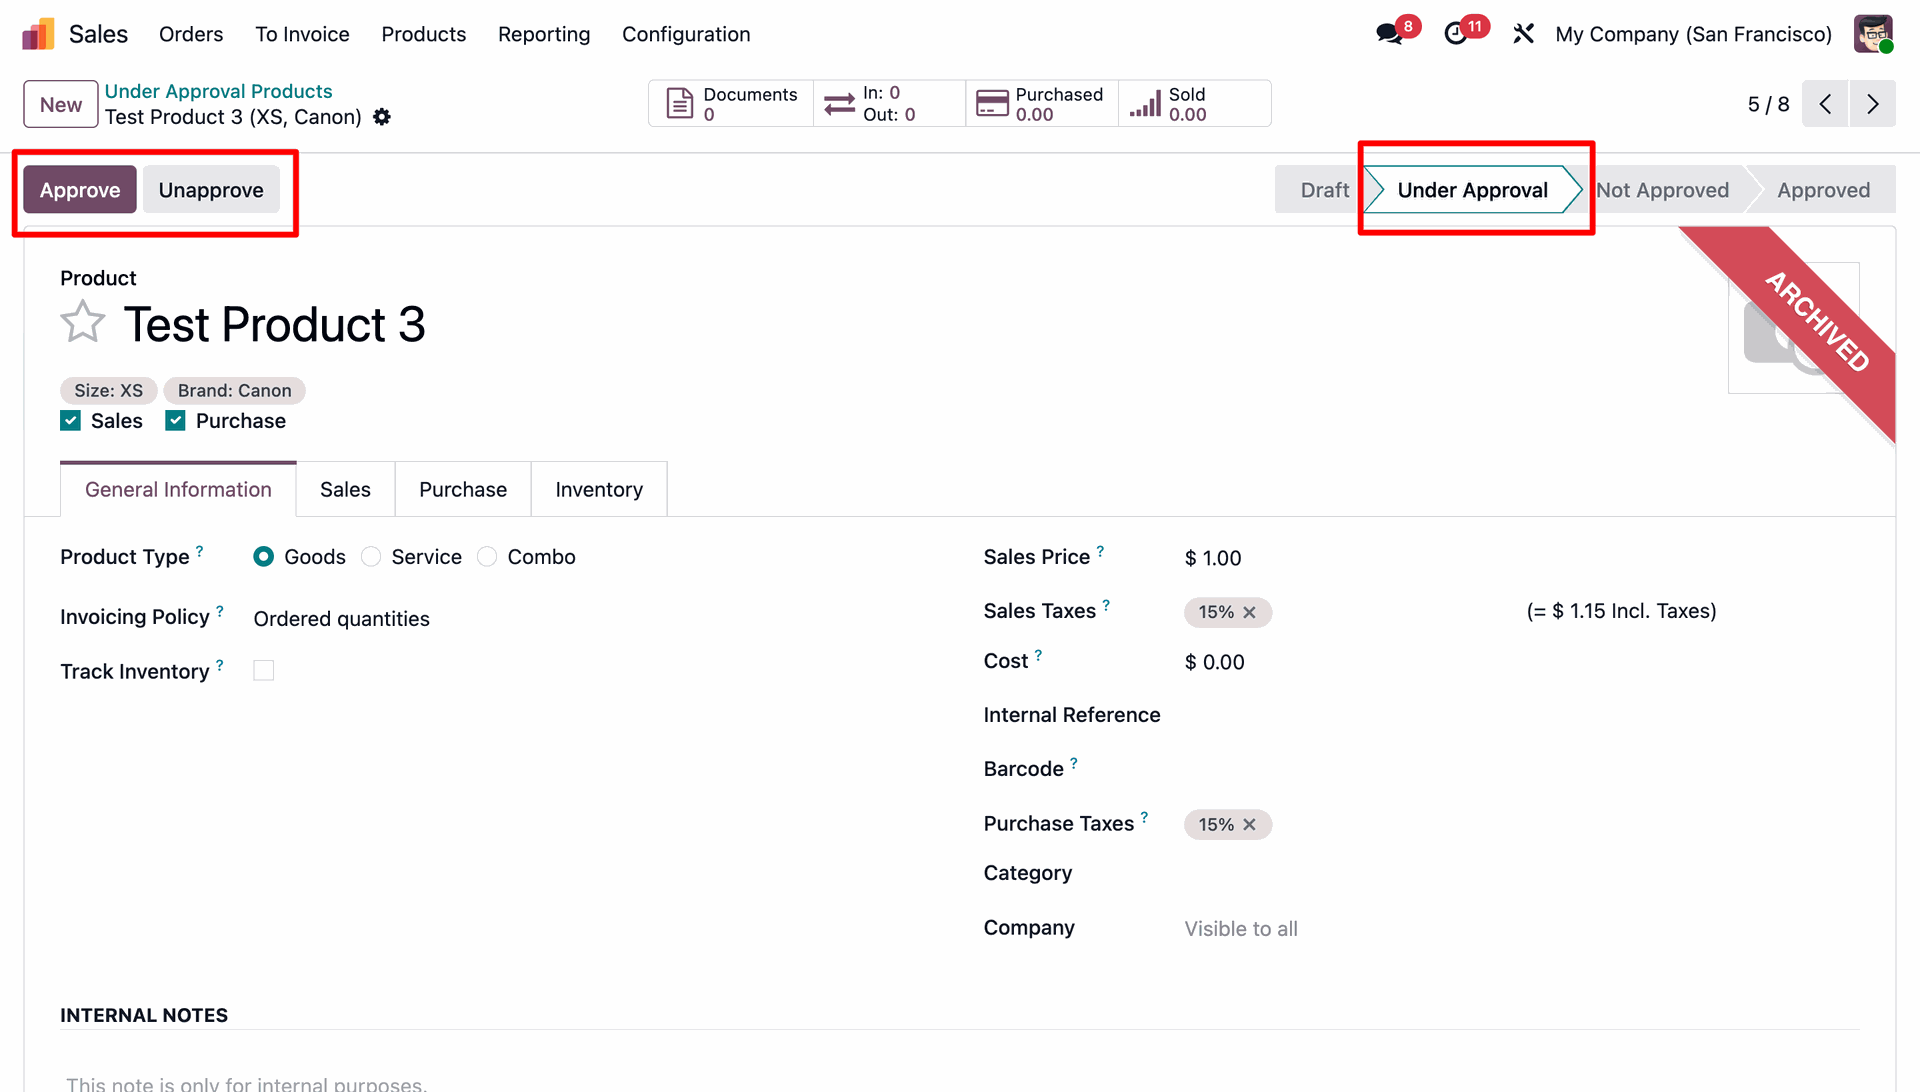Click the debug tools wrench icon
This screenshot has width=1920, height=1092.
(1523, 34)
